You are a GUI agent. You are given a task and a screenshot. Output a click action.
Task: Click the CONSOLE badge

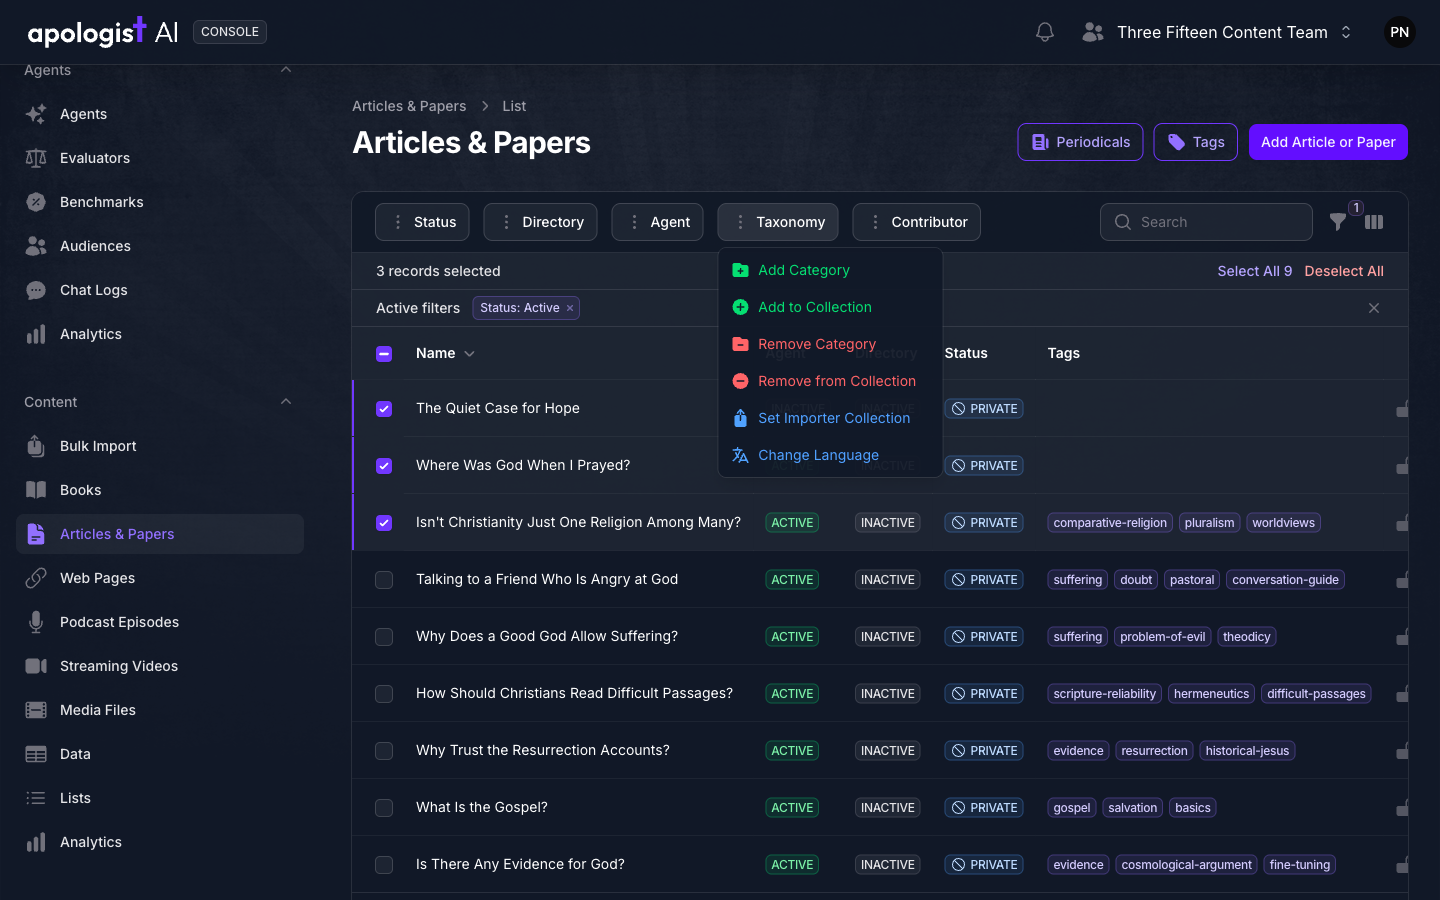230,32
